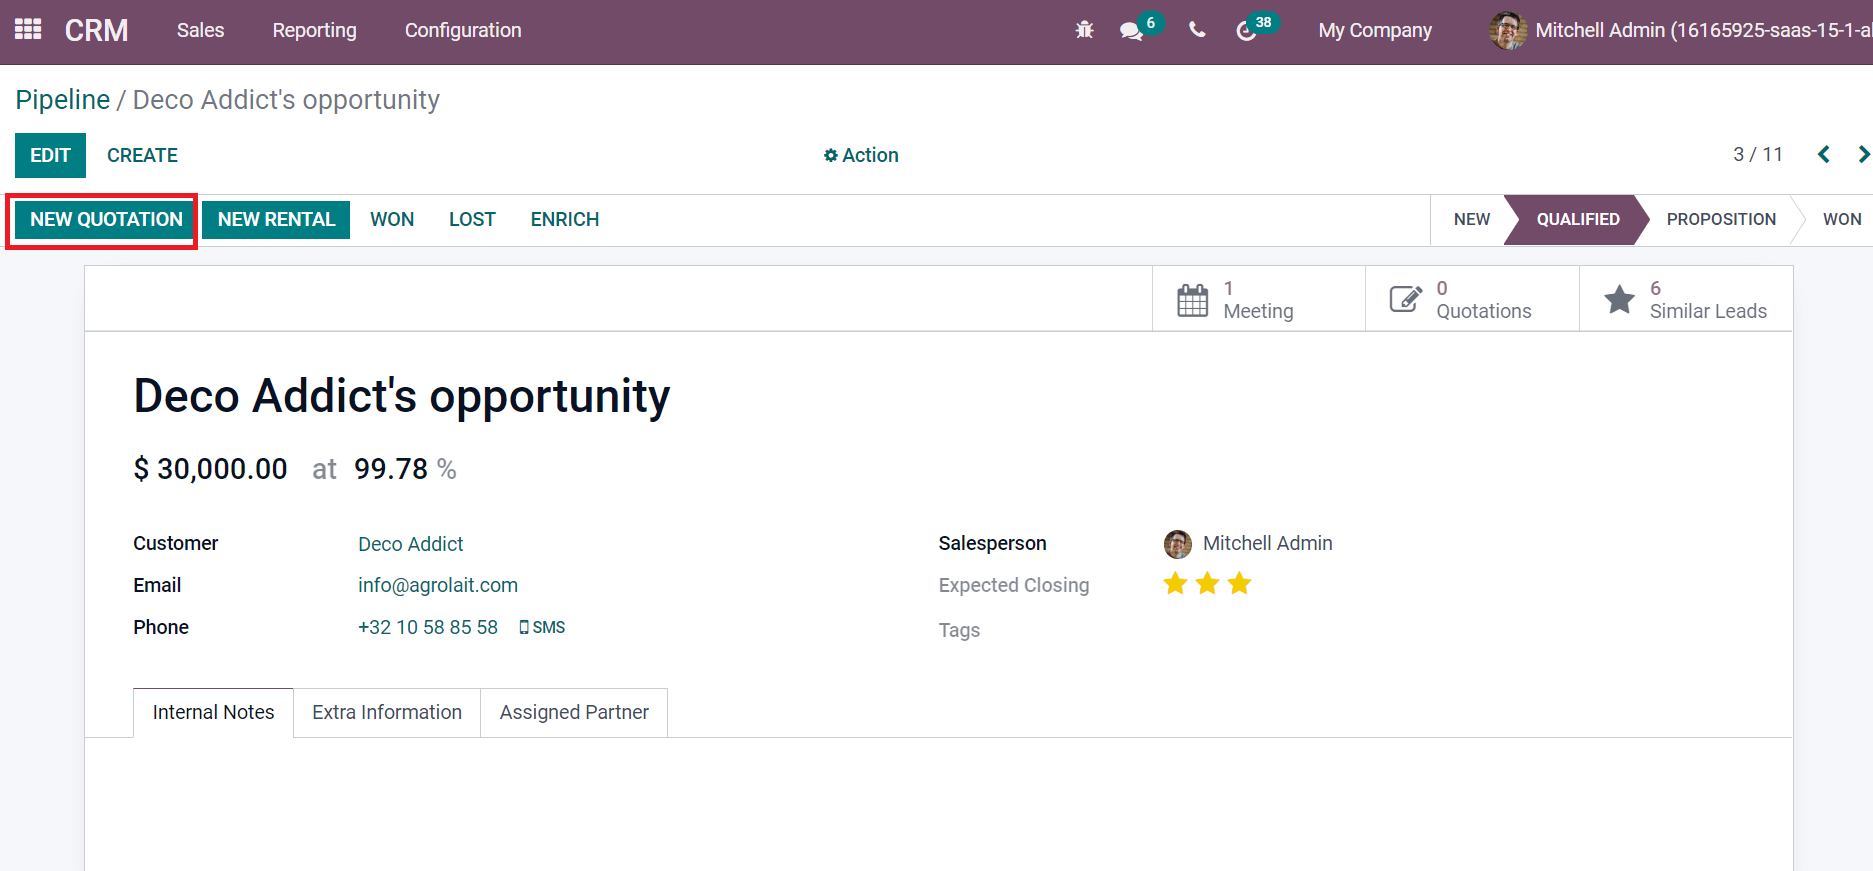Go to previous record arrow
The height and width of the screenshot is (871, 1873).
coord(1824,154)
